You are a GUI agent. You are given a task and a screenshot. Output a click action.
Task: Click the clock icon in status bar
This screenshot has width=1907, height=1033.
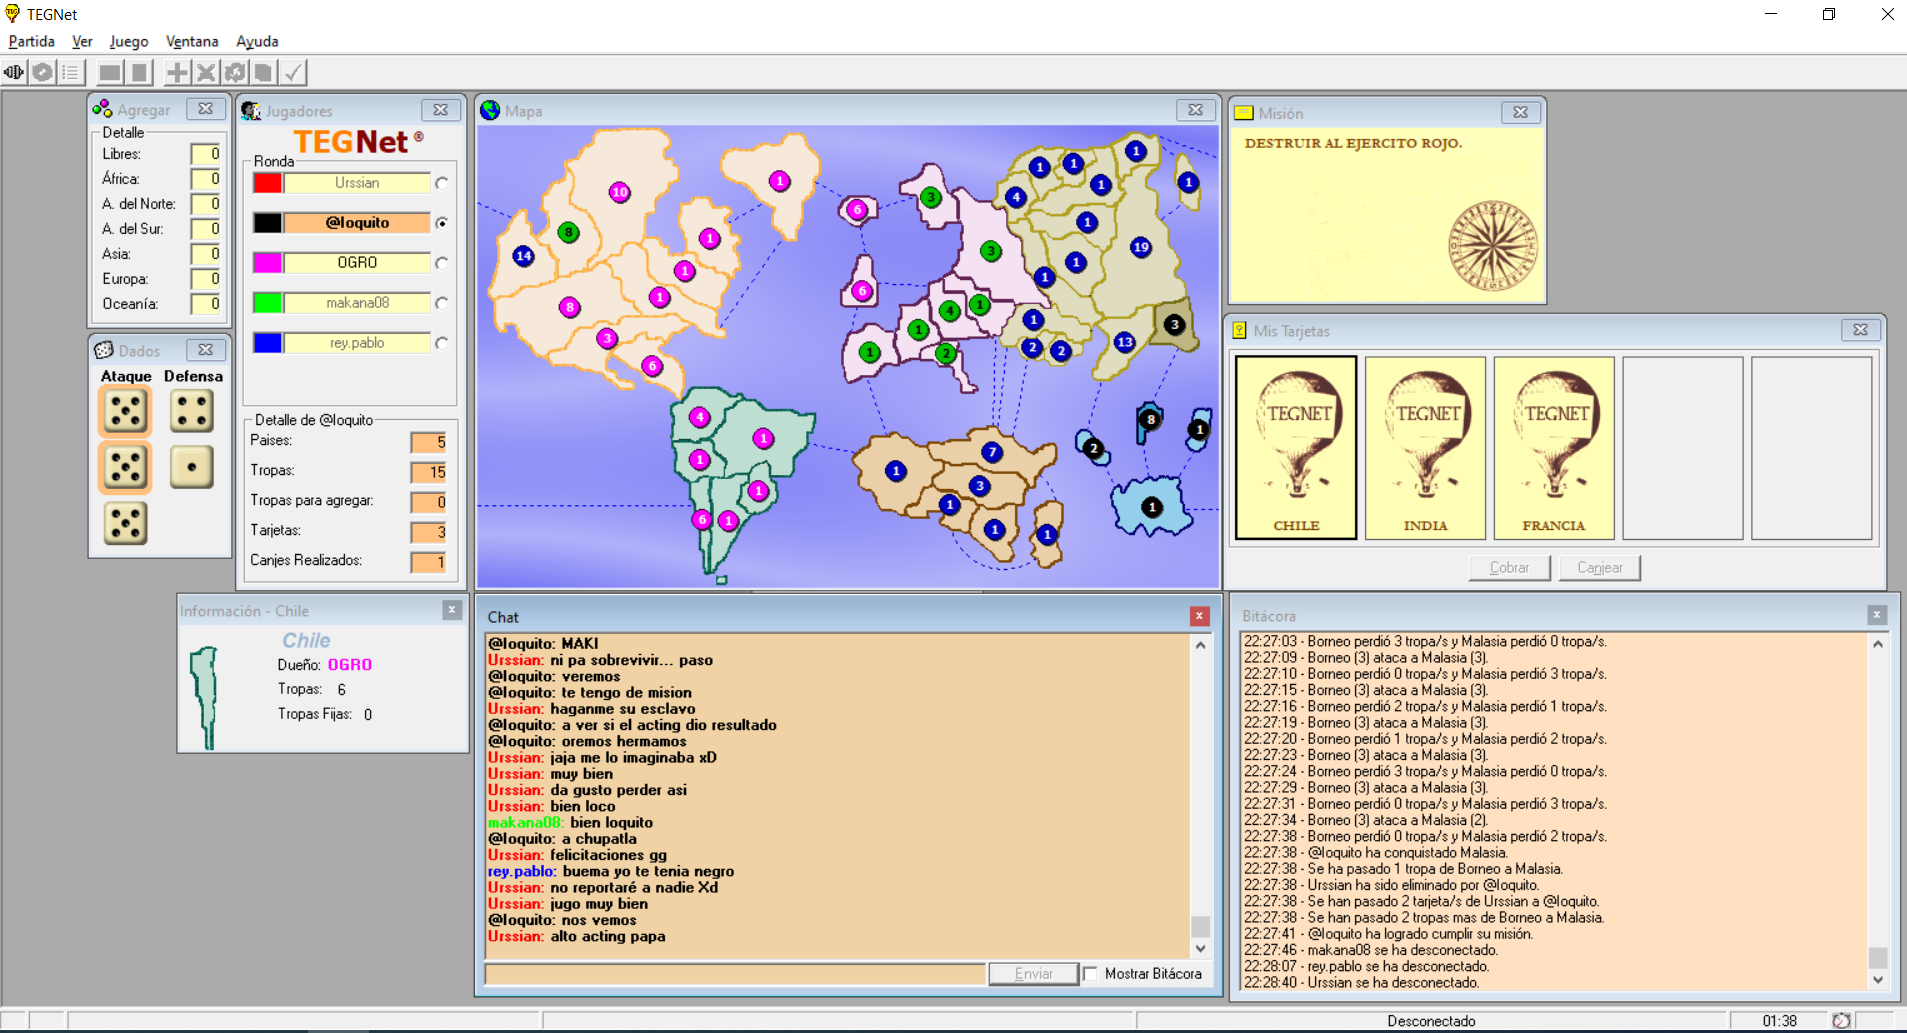point(1841,1021)
